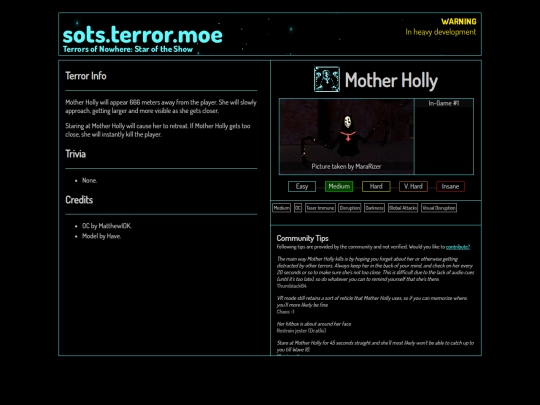Screen dimensions: 540x405
Task: Click the Darkness tag
Action: click(374, 208)
